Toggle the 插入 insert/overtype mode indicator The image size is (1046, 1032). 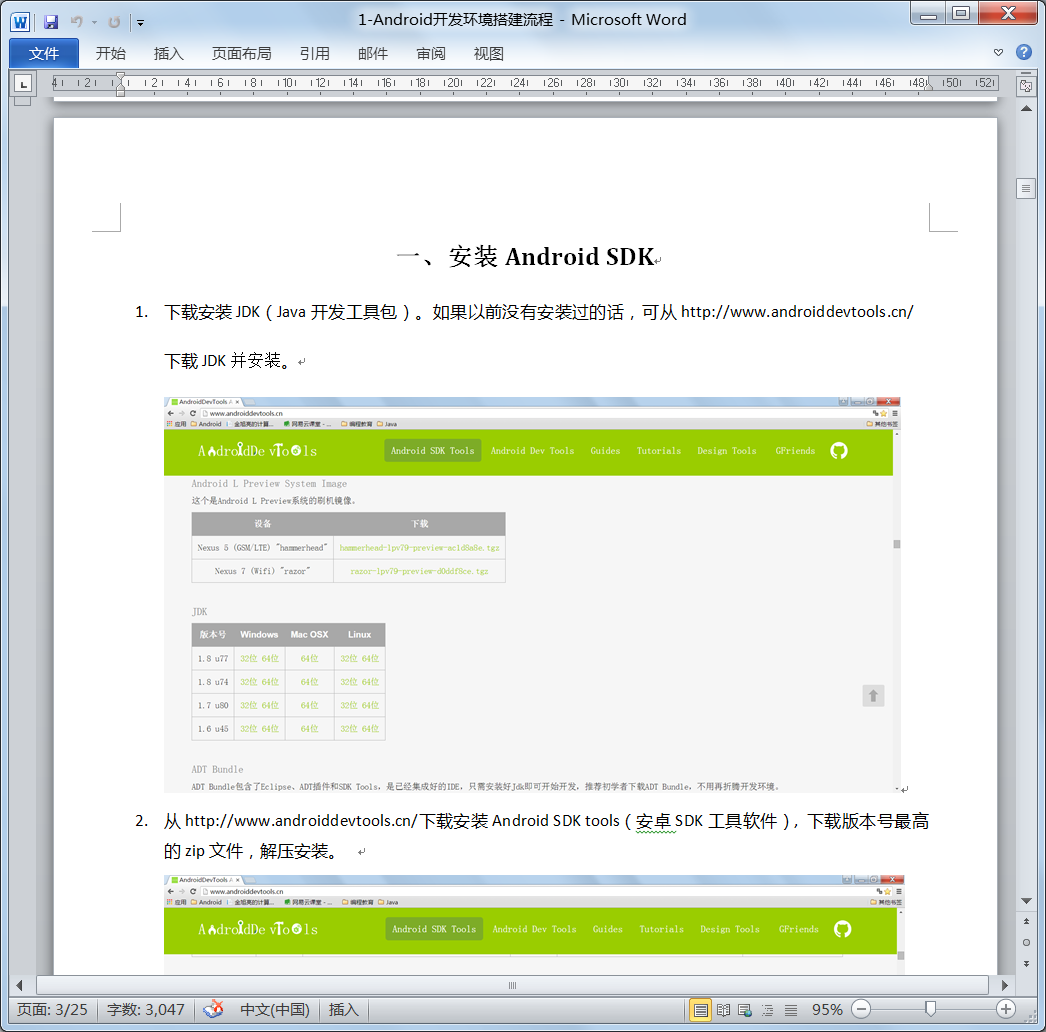(344, 1010)
